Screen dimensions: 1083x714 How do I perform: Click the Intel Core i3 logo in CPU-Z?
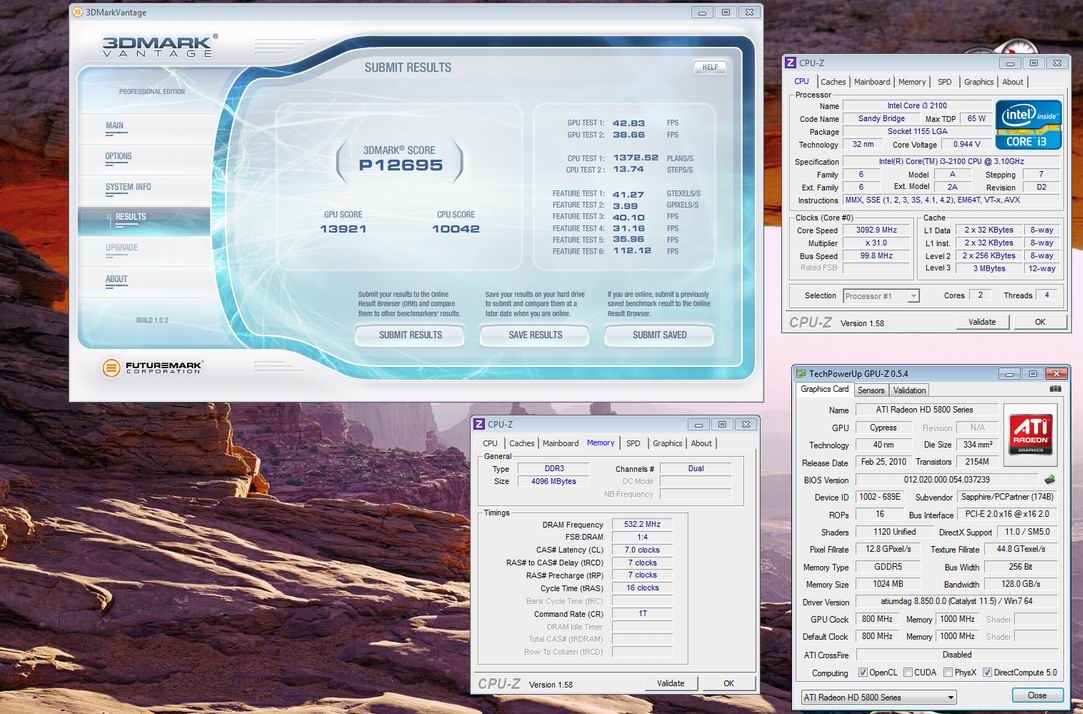tap(1028, 125)
